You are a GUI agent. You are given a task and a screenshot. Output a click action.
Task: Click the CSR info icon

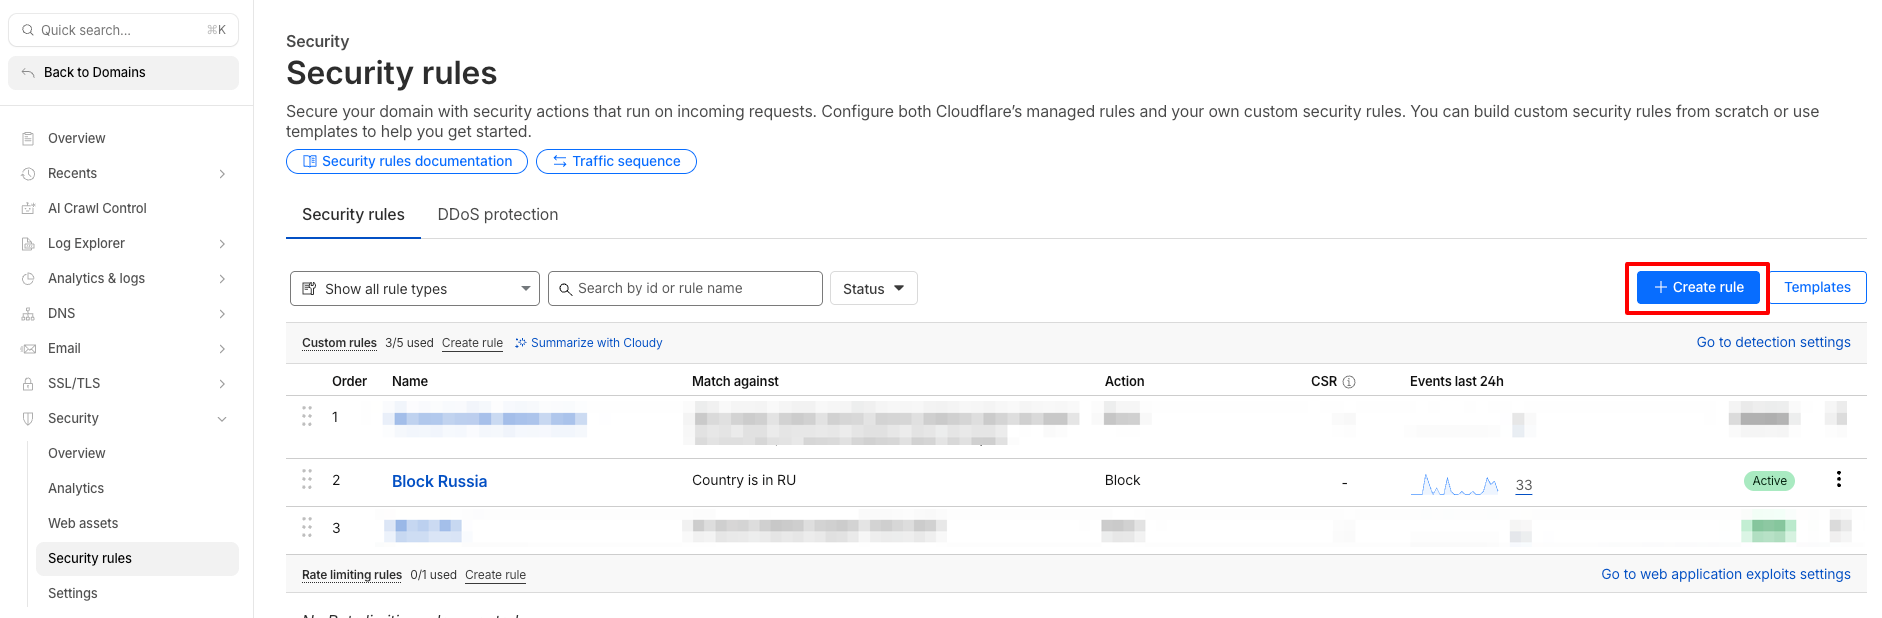click(x=1349, y=382)
